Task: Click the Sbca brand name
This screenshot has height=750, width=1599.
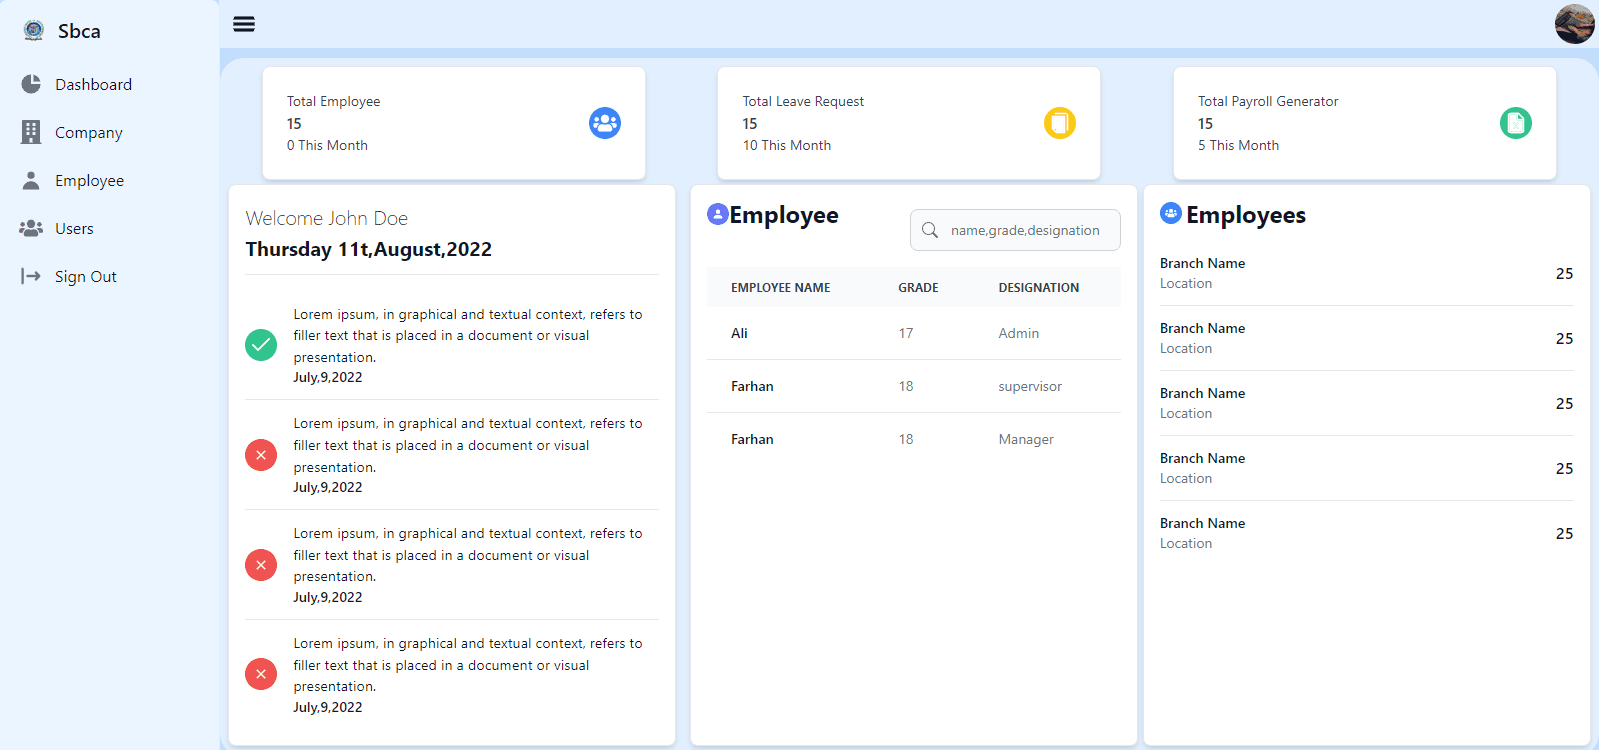Action: click(x=79, y=31)
